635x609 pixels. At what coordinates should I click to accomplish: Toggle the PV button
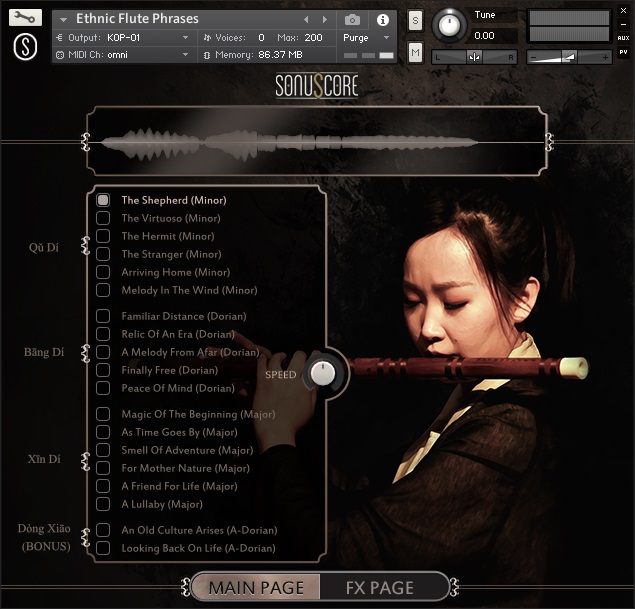click(623, 52)
